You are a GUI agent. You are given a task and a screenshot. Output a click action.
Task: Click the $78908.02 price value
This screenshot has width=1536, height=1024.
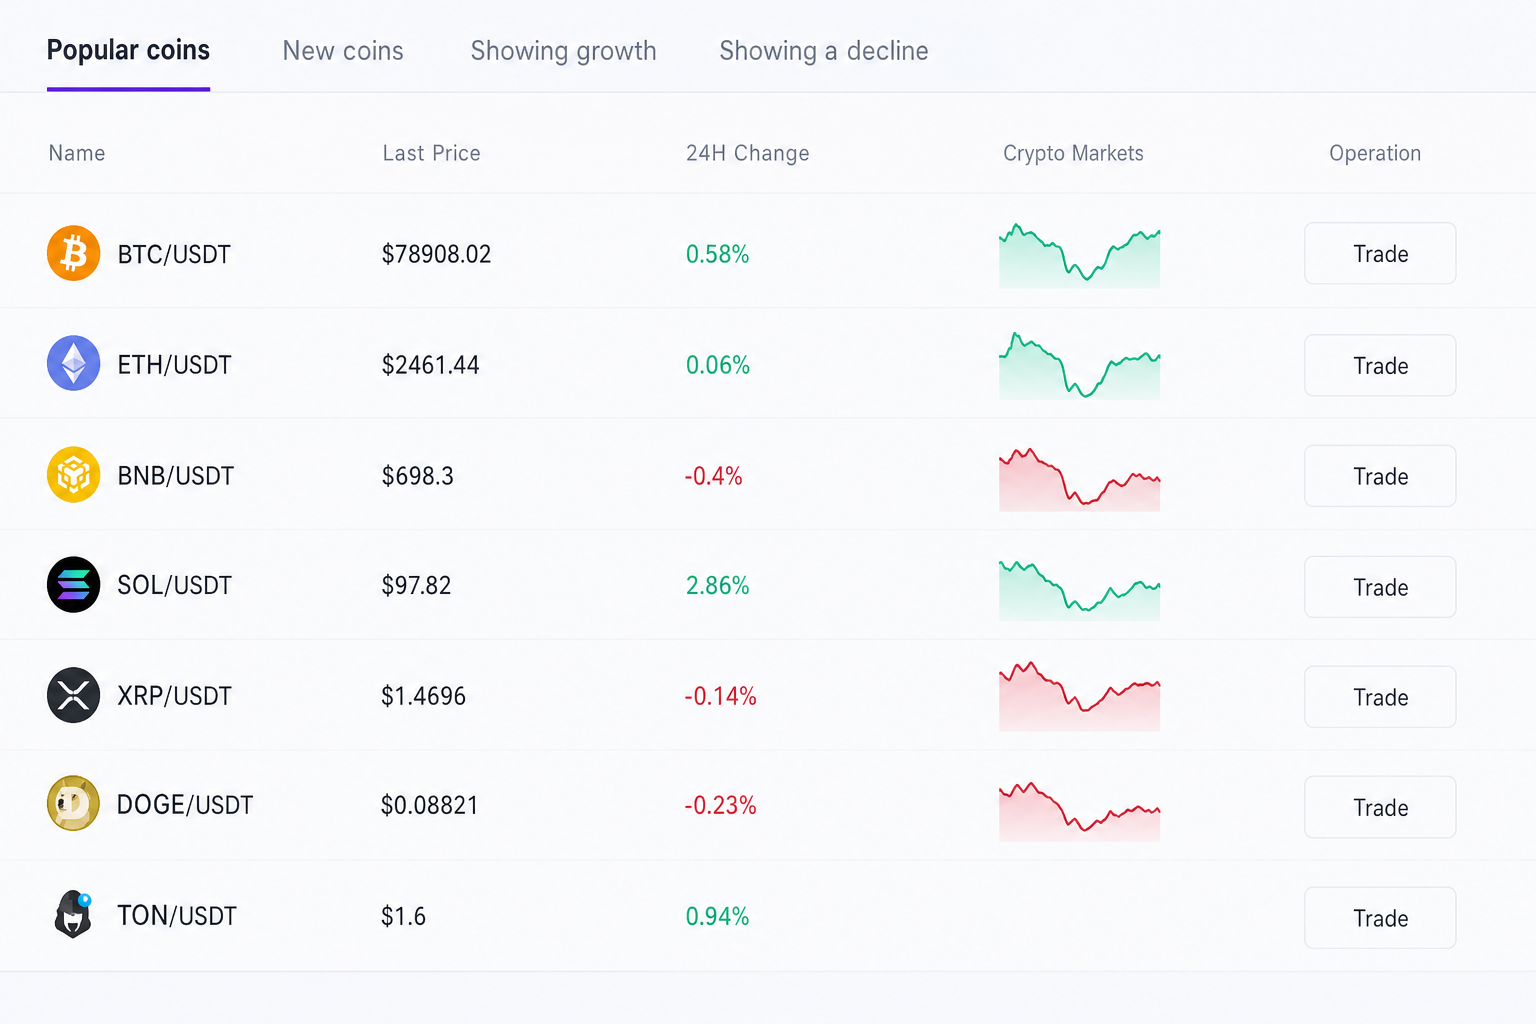point(436,254)
